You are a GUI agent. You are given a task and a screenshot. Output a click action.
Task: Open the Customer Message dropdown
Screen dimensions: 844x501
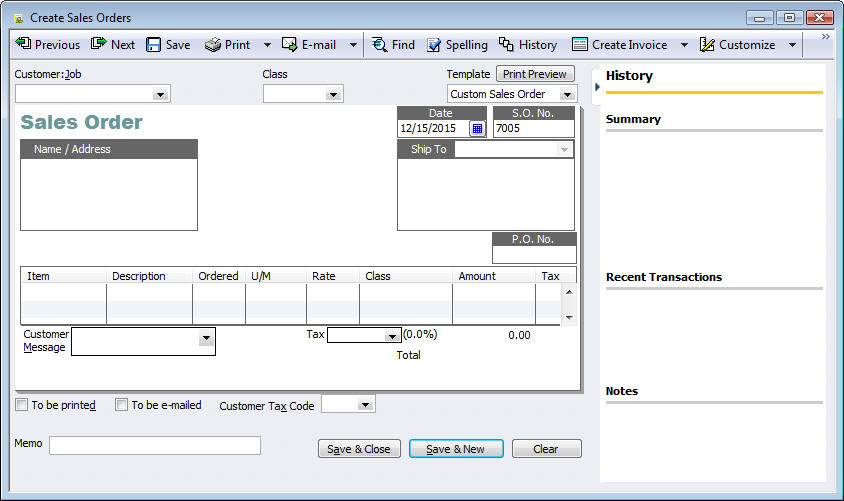[x=206, y=338]
